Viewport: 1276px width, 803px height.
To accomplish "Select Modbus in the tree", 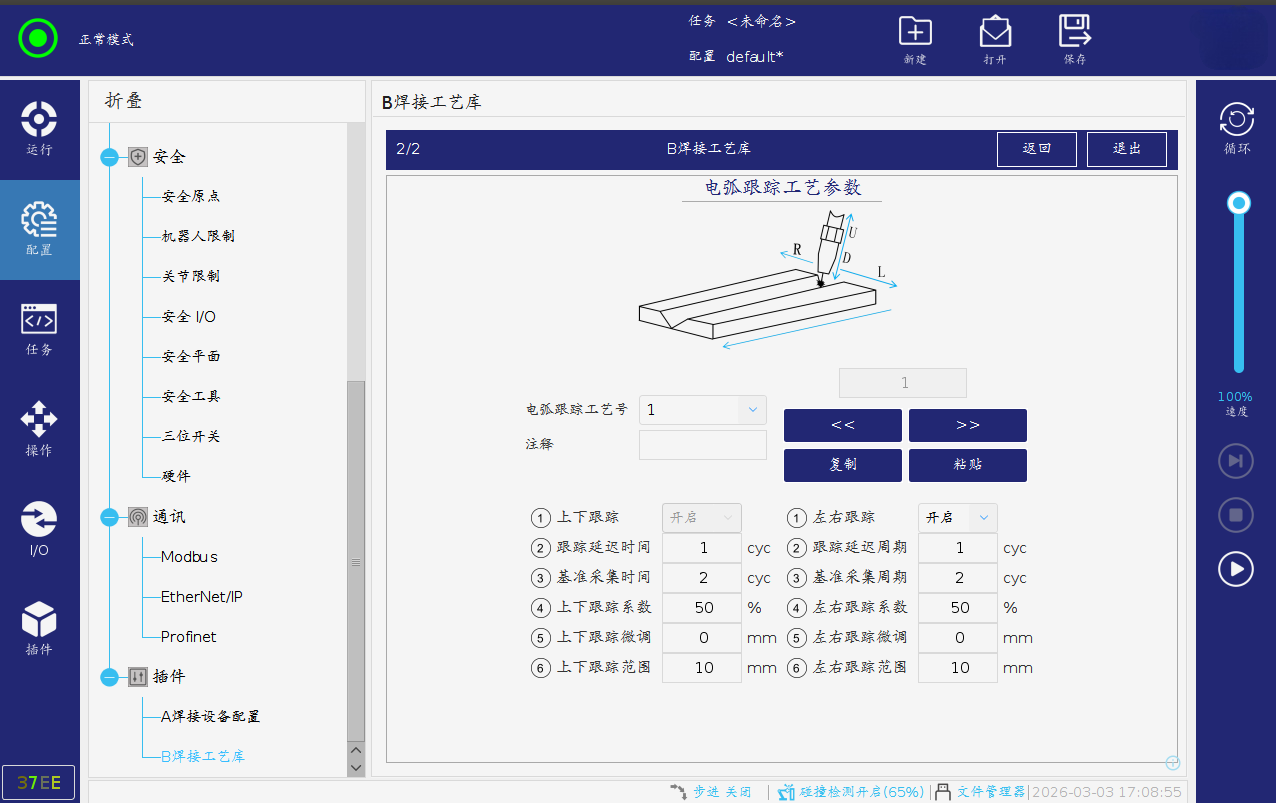I will click(190, 557).
